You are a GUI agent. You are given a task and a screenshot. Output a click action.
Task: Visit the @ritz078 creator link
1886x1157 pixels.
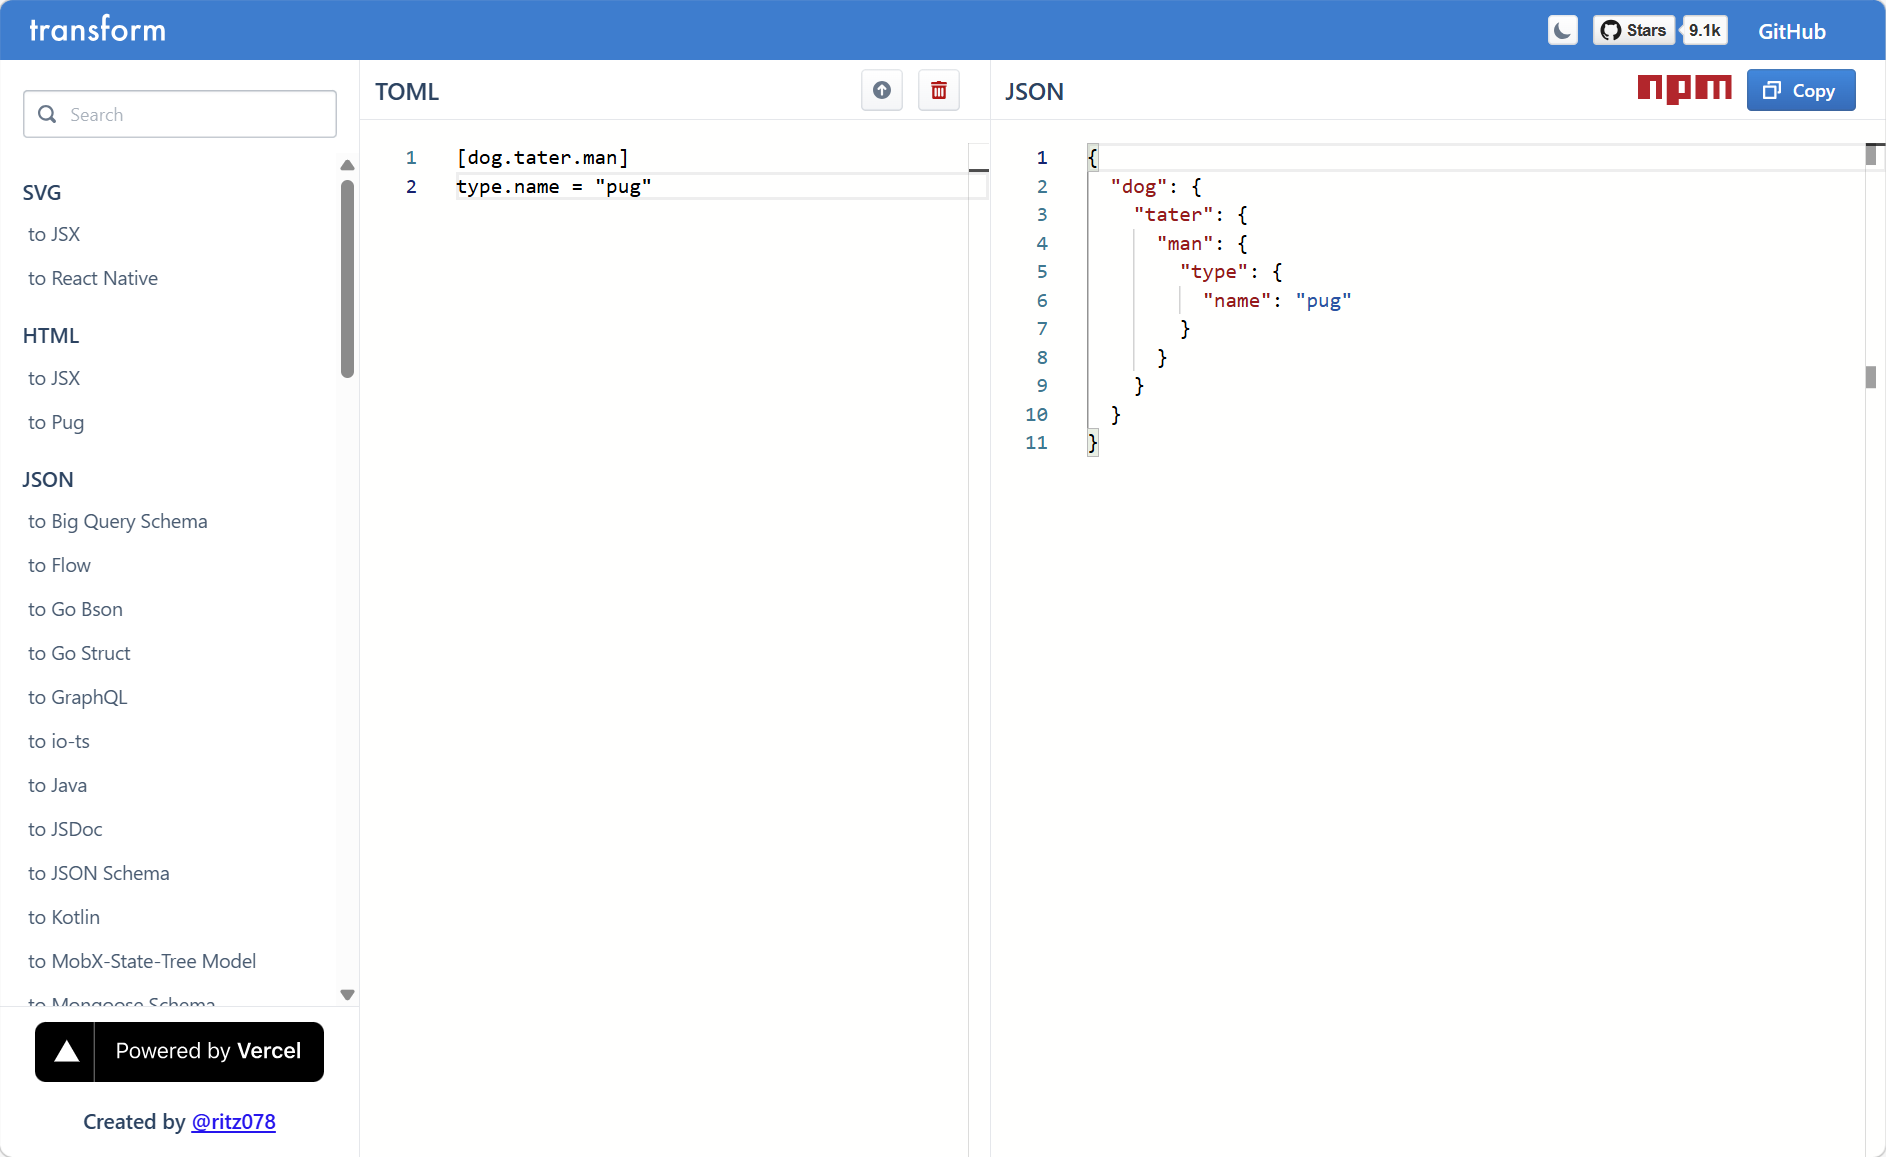[x=233, y=1122]
